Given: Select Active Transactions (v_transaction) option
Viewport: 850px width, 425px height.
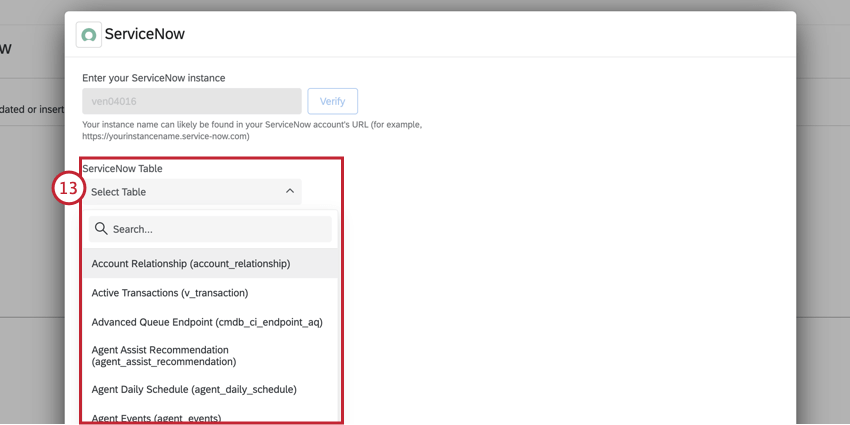Looking at the screenshot, I should [210, 293].
